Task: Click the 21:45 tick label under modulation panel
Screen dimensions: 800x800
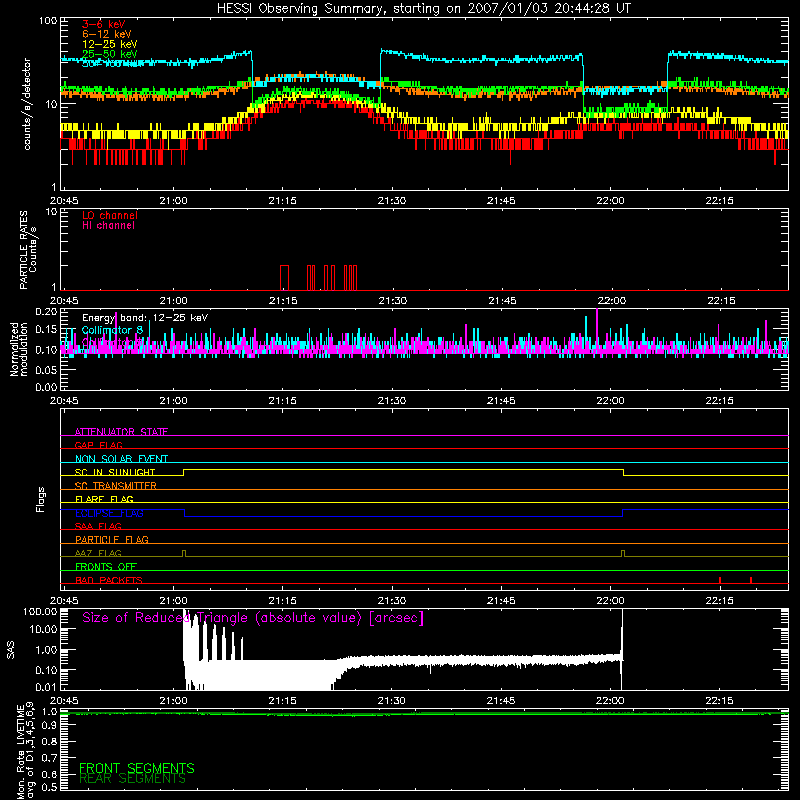Action: [501, 401]
